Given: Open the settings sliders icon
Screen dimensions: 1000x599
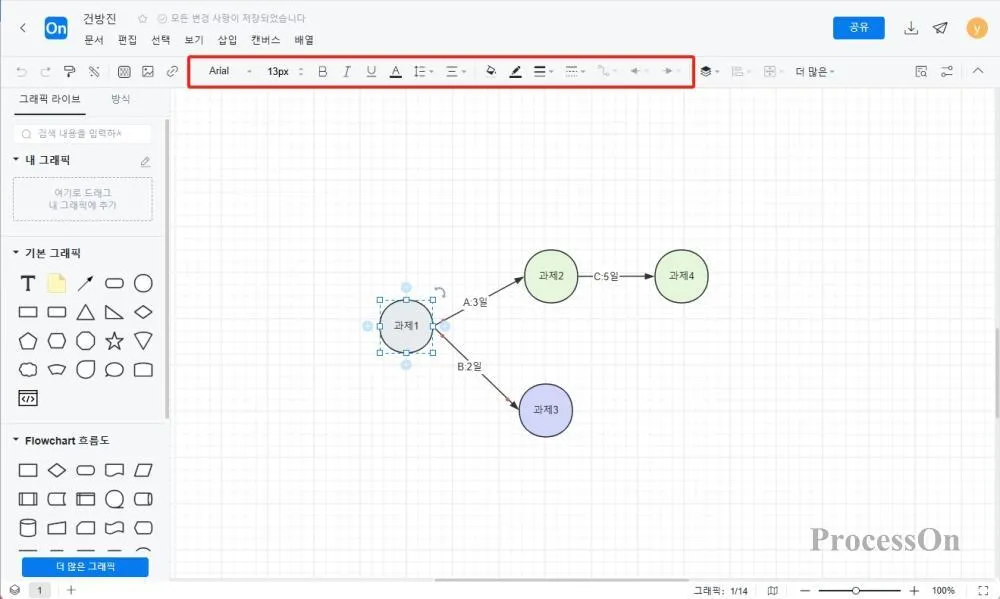Looking at the screenshot, I should coord(947,71).
